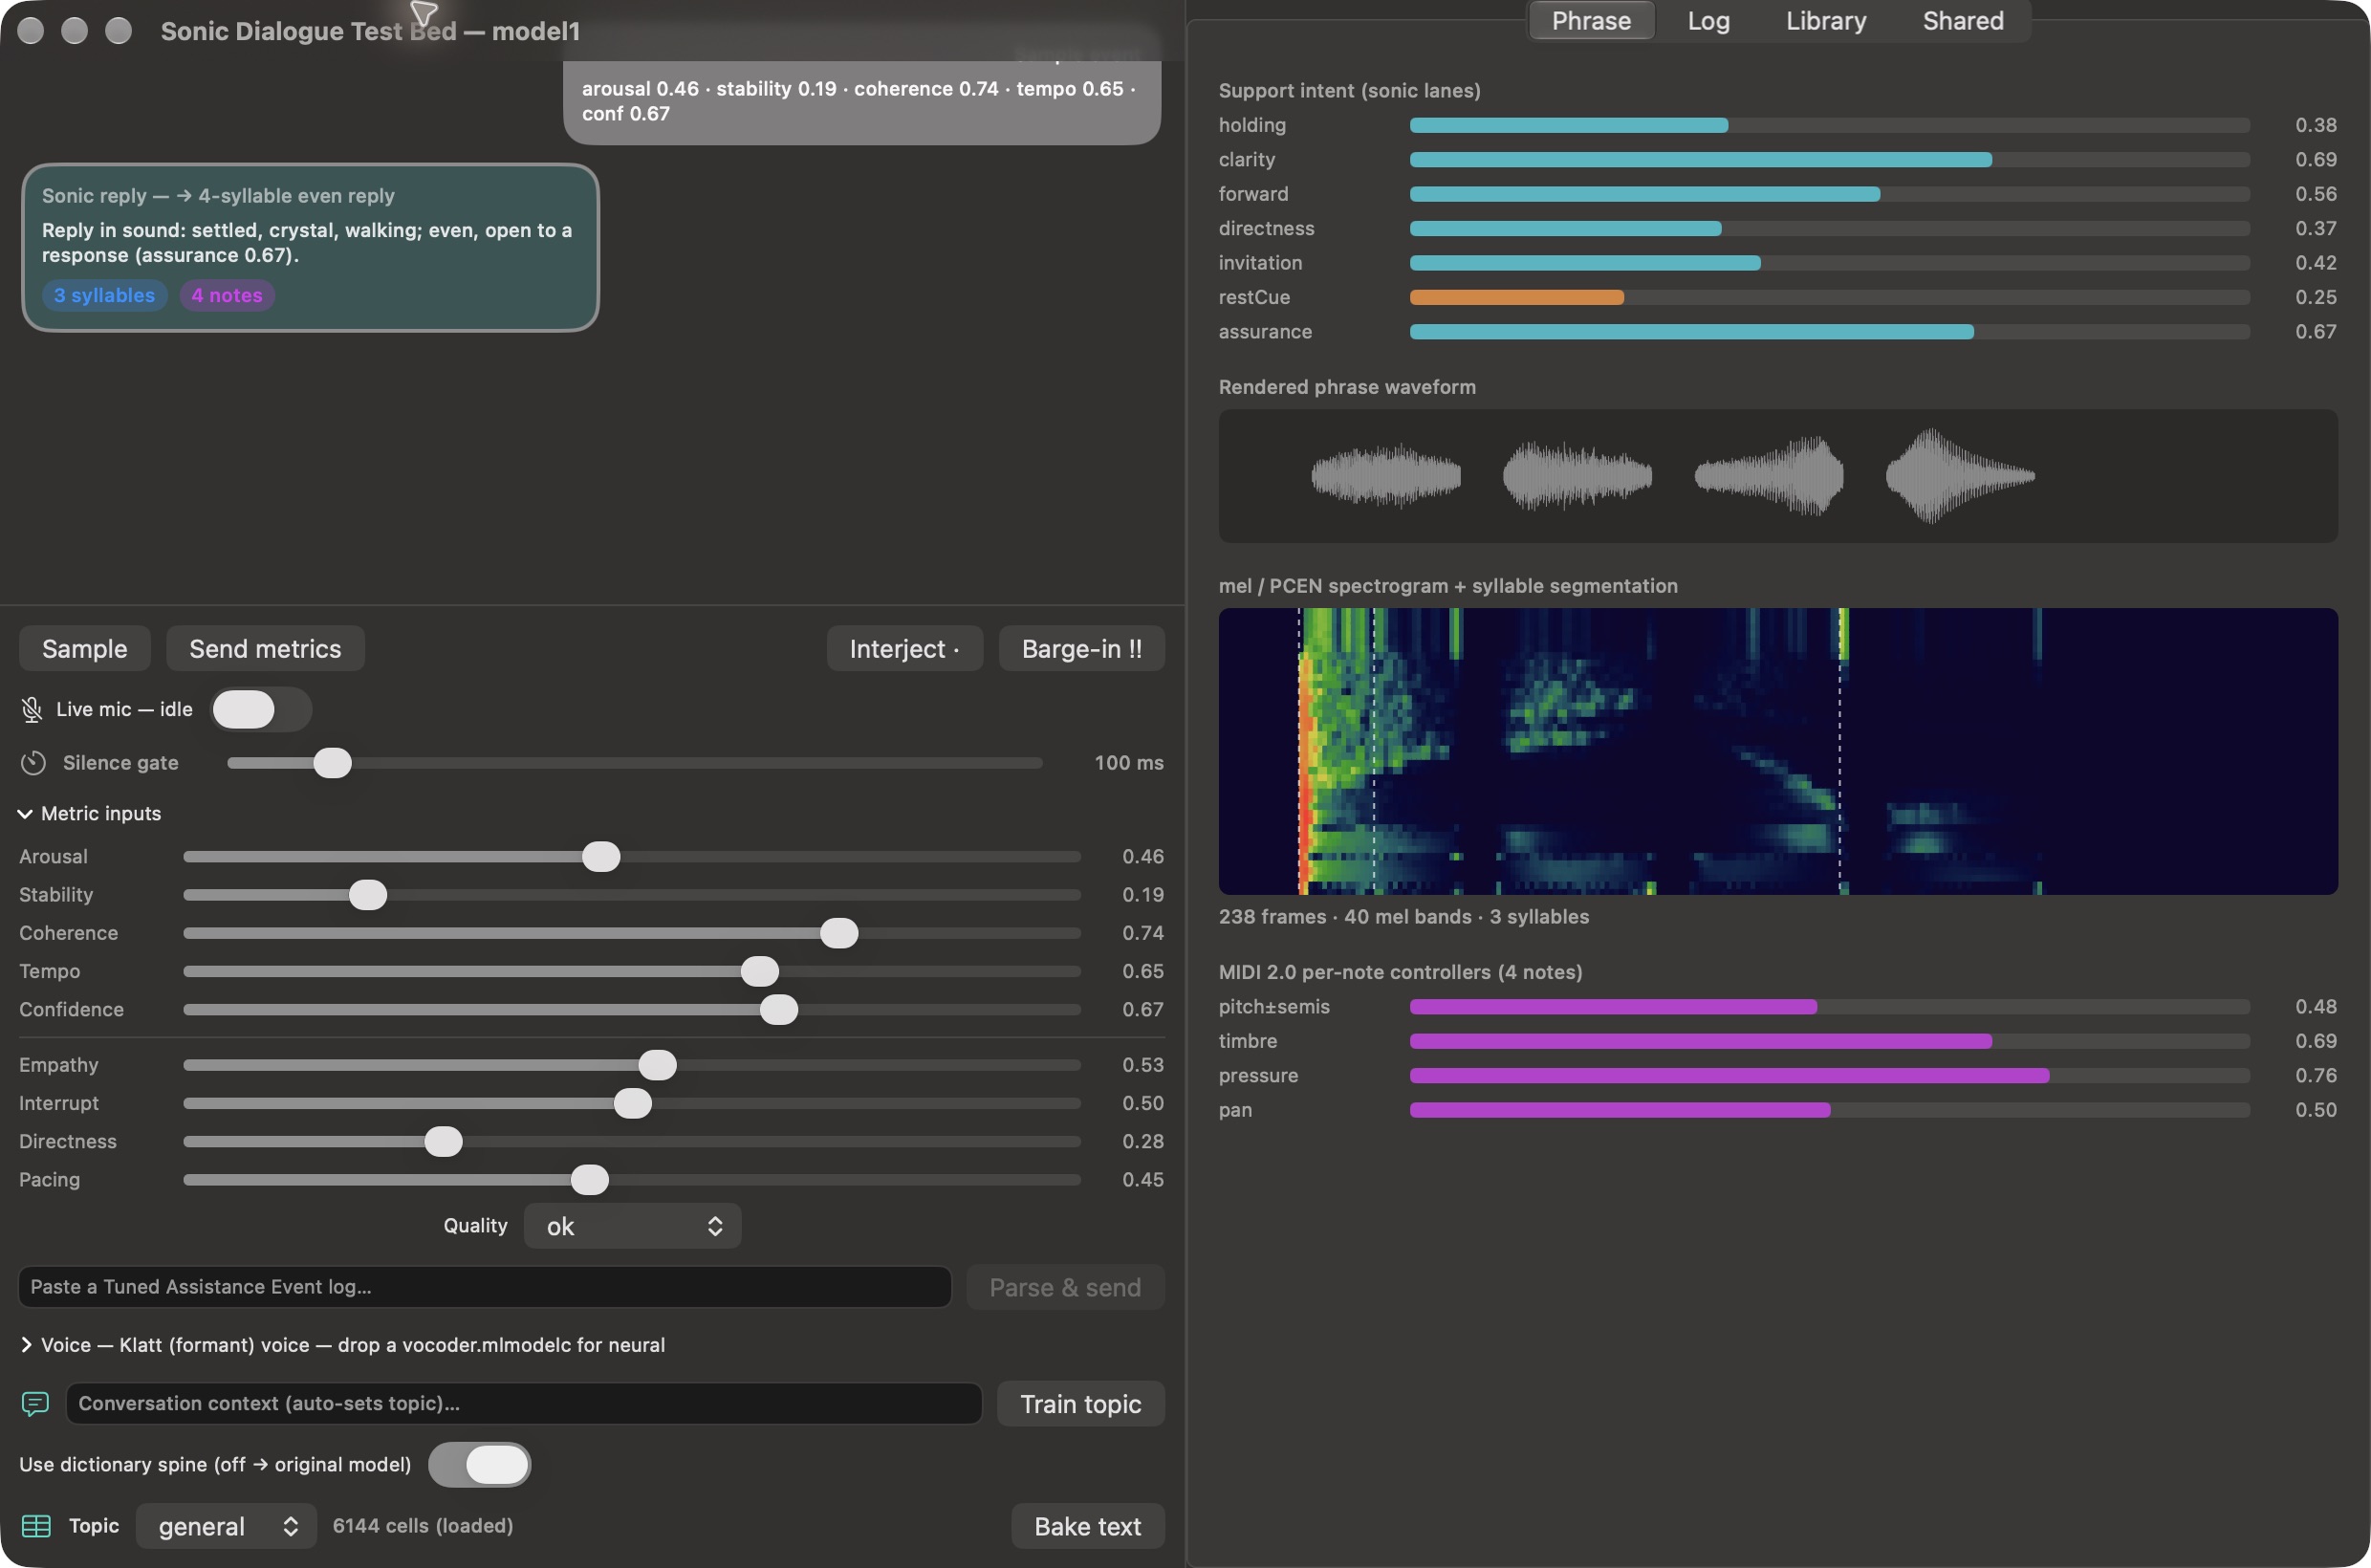
Task: Click the Empathy slider handle
Action: [x=657, y=1065]
